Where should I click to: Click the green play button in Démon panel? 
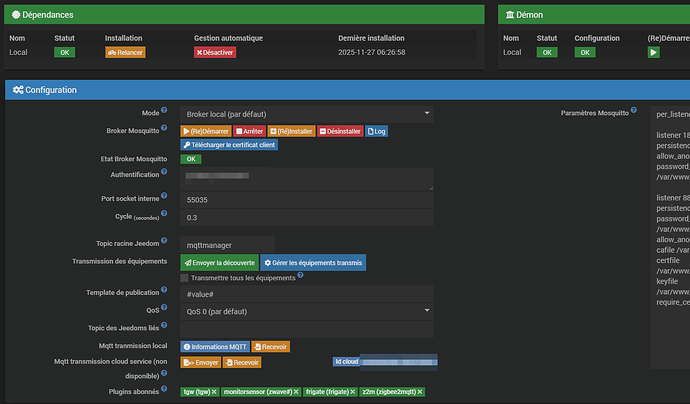(653, 52)
